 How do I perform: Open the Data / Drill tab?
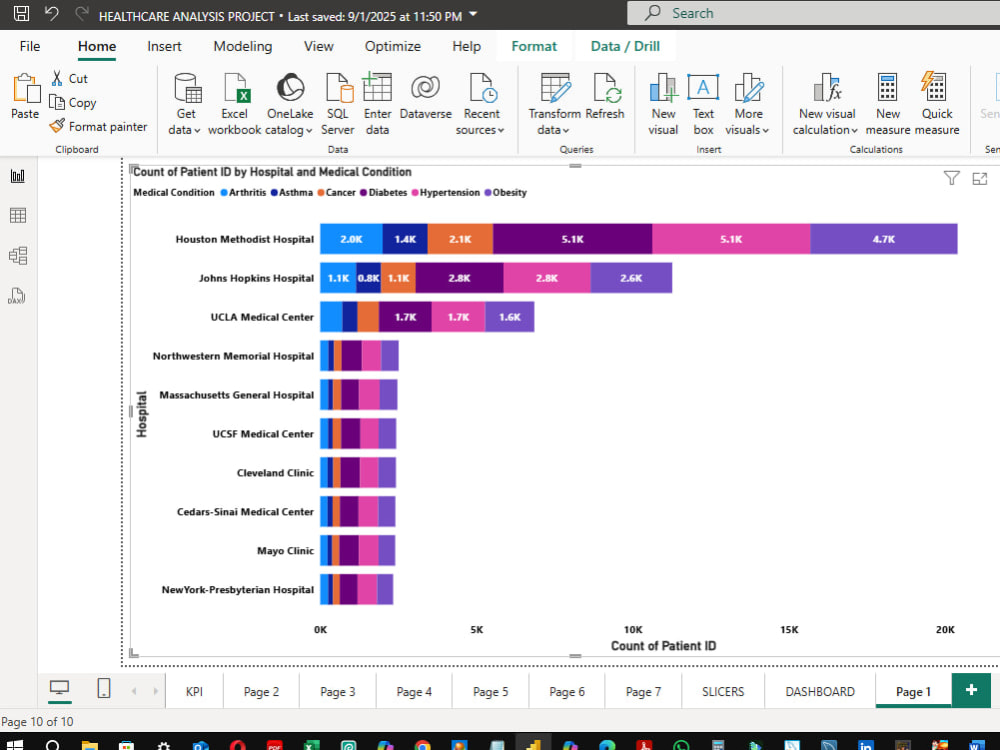click(x=625, y=46)
